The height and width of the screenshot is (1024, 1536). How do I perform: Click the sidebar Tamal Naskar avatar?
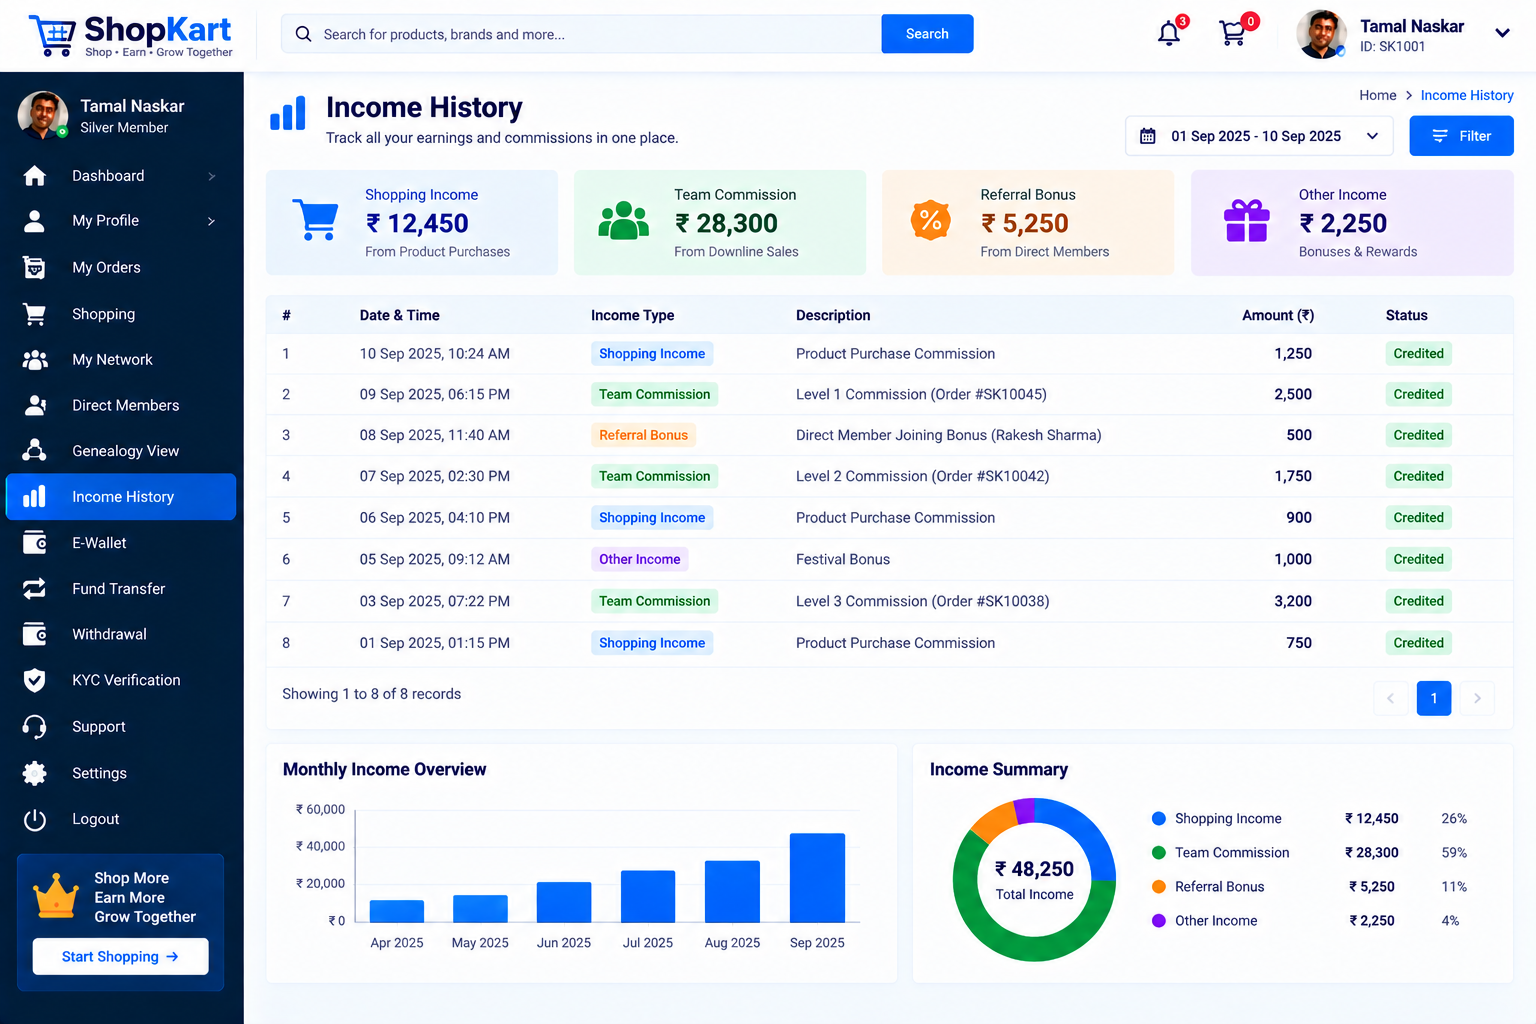(43, 116)
